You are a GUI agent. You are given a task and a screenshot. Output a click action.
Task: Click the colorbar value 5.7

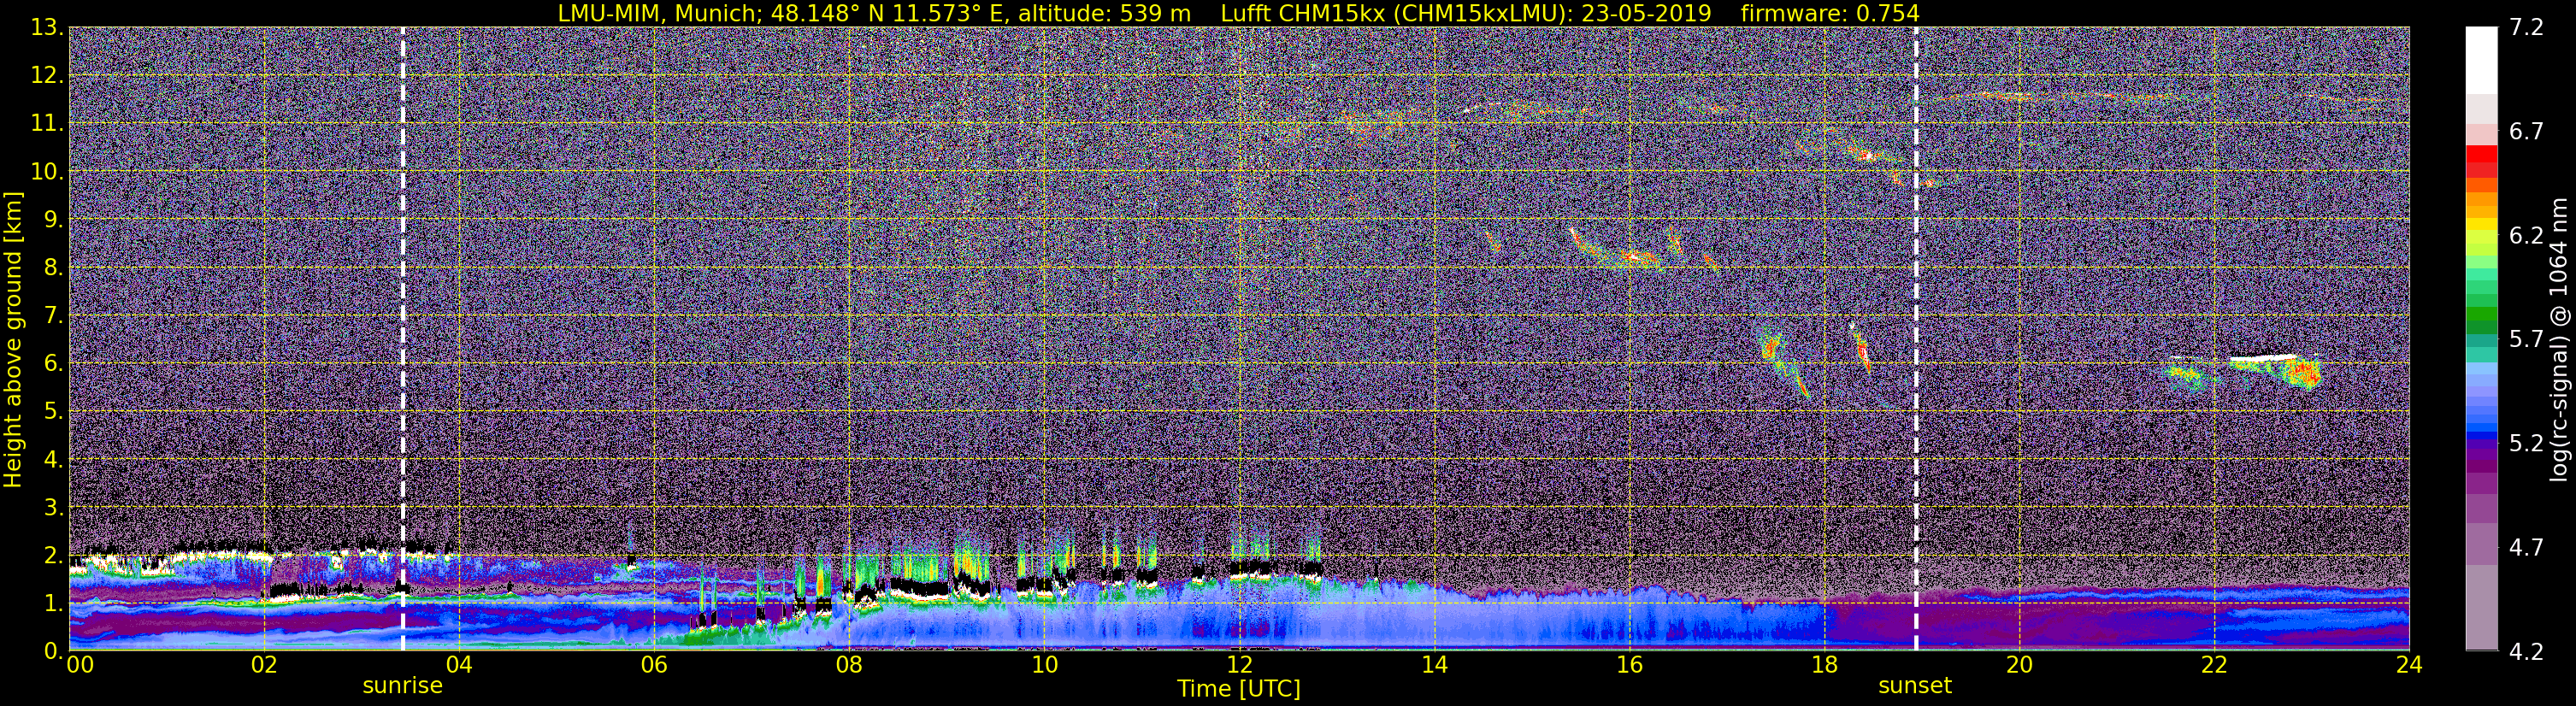click(x=2526, y=339)
